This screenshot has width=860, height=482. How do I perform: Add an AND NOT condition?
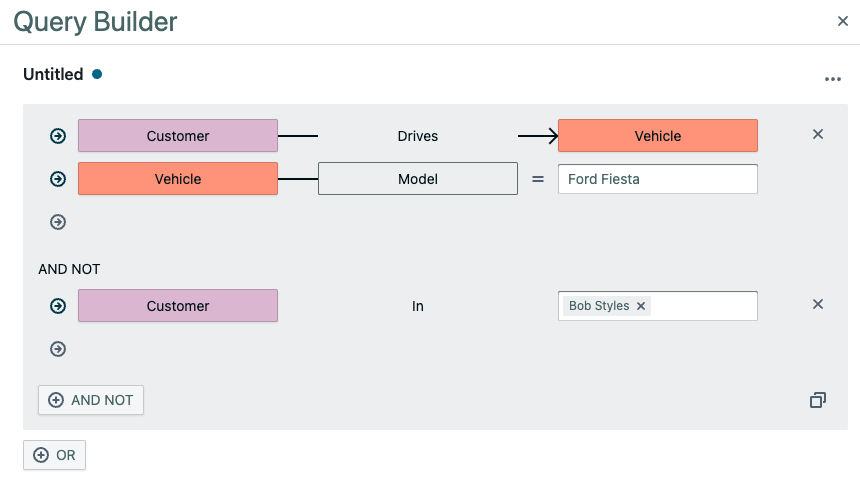click(x=91, y=400)
